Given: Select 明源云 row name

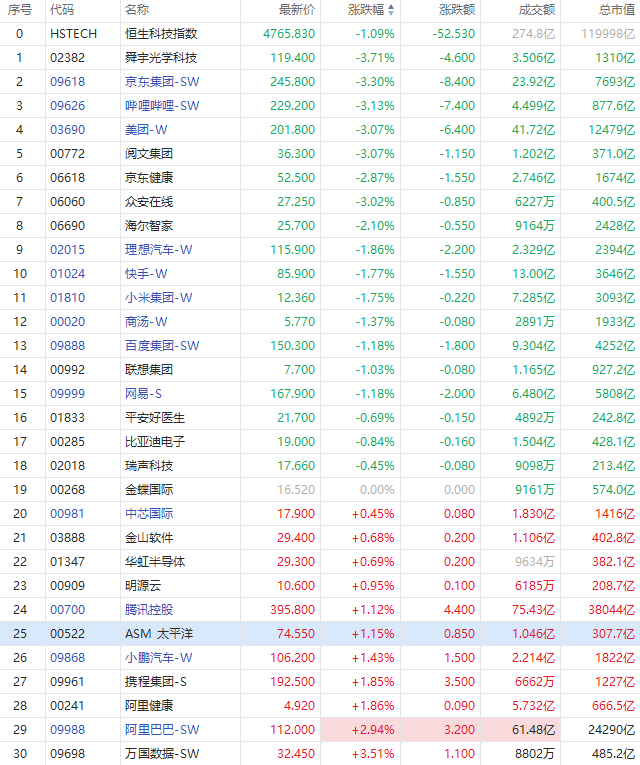Looking at the screenshot, I should 143,585.
